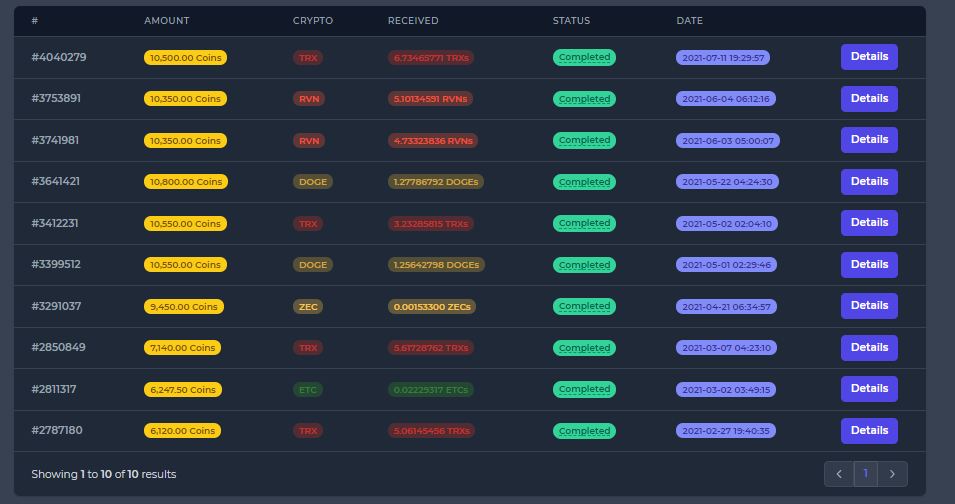Screen dimensions: 955x504
Task: Click the 7,140.00 Coins amount badge
Action: pyautogui.click(x=183, y=348)
